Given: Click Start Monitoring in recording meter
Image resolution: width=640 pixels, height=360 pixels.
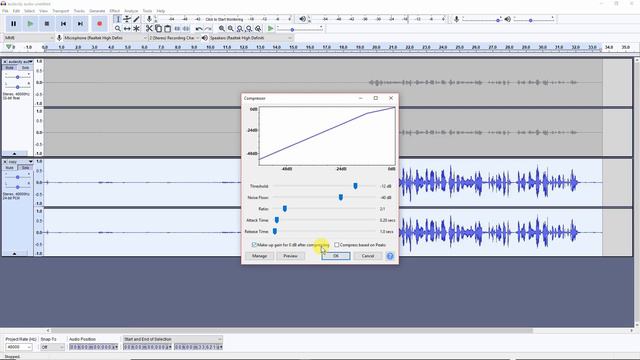Looking at the screenshot, I should [224, 19].
